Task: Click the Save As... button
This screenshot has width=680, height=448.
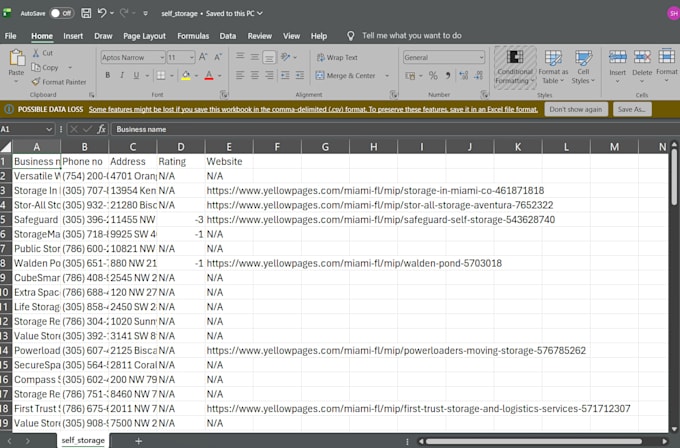Action: pyautogui.click(x=631, y=109)
